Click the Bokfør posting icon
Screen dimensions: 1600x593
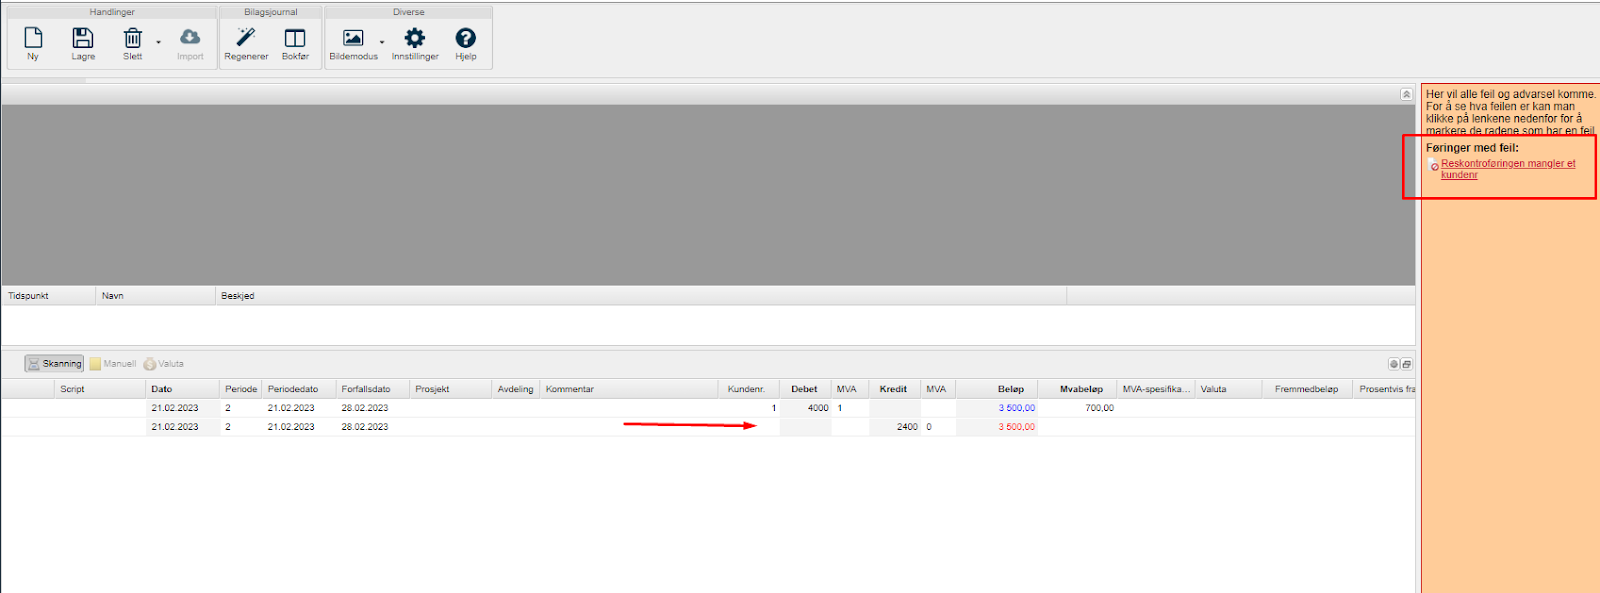[295, 42]
